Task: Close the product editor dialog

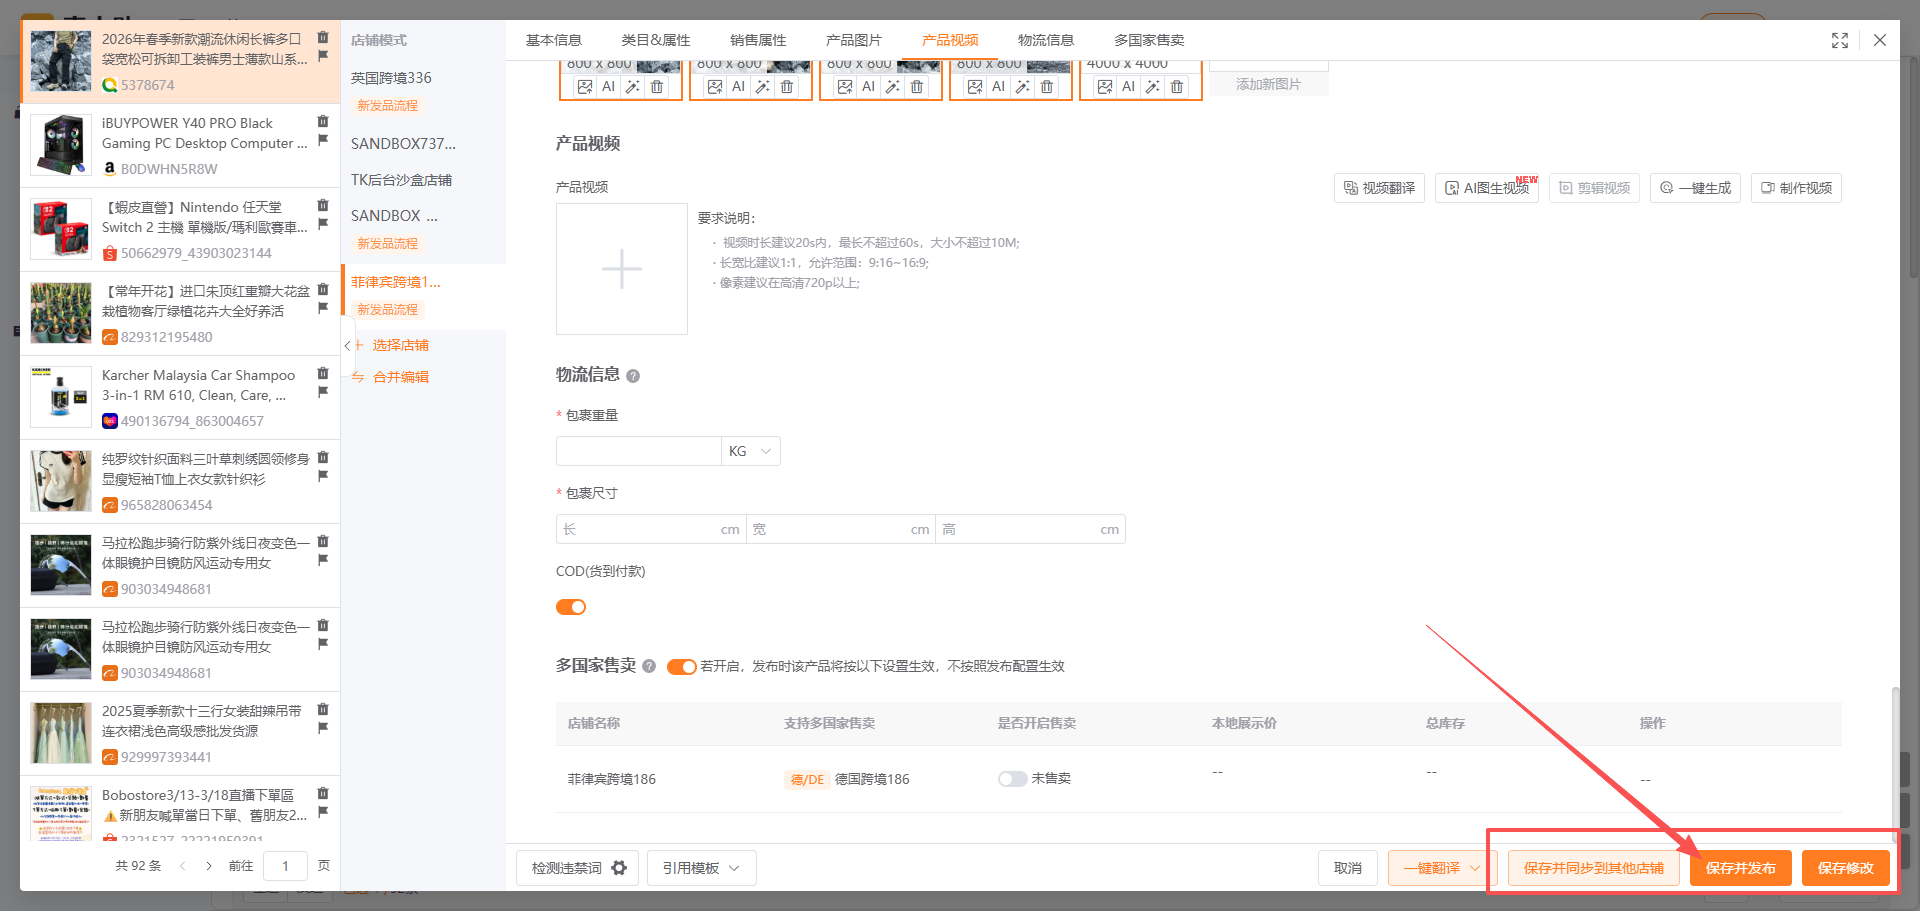Action: click(x=1880, y=40)
